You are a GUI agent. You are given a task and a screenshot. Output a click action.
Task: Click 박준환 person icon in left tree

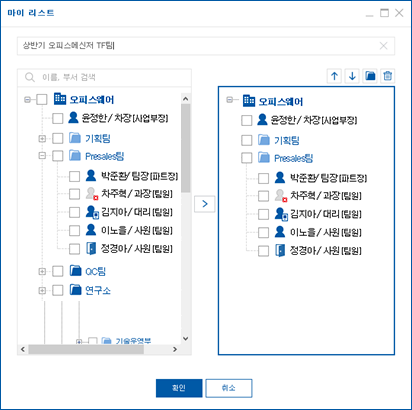[91, 175]
